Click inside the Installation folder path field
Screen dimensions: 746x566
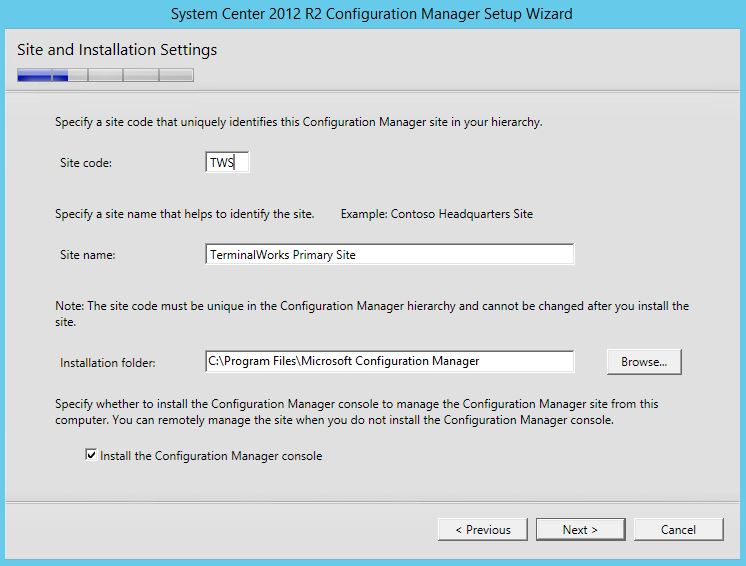tap(390, 361)
